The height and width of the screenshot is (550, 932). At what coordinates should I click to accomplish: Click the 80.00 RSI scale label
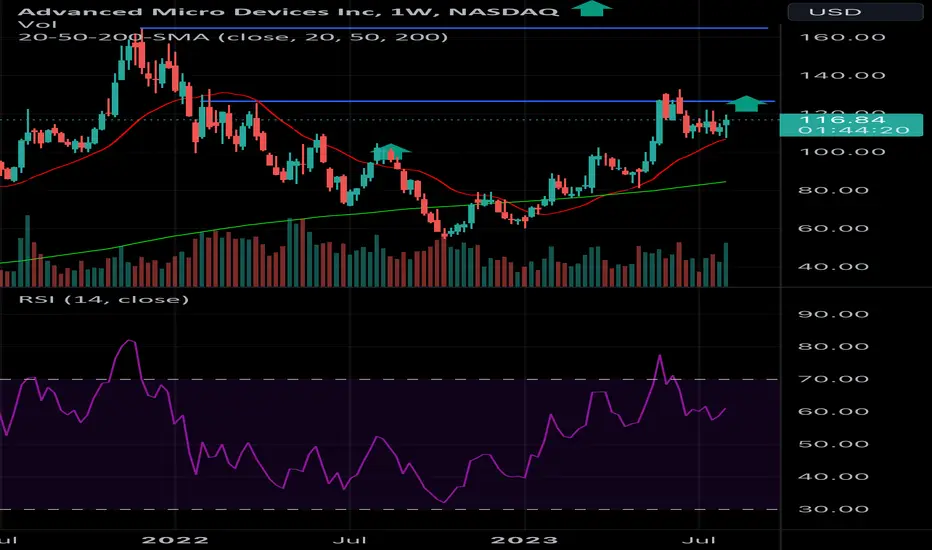(833, 347)
